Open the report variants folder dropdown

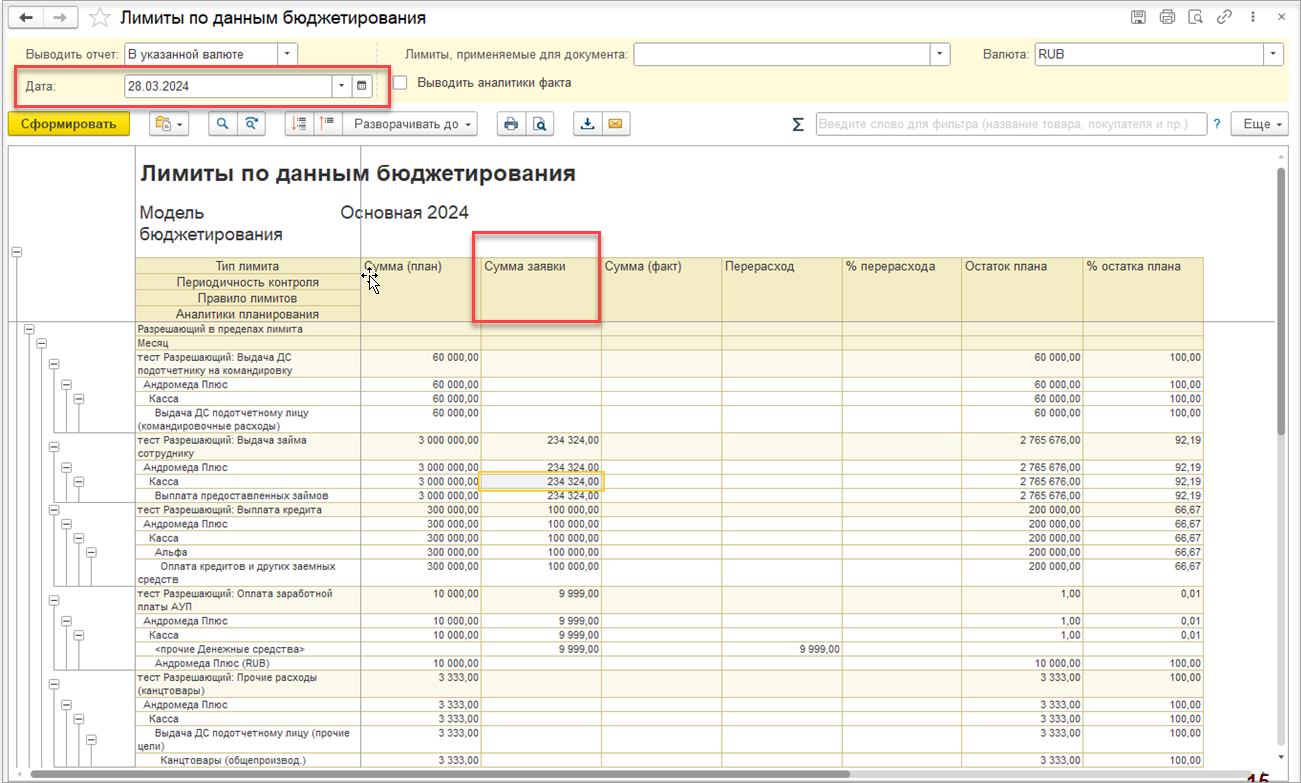(x=169, y=124)
